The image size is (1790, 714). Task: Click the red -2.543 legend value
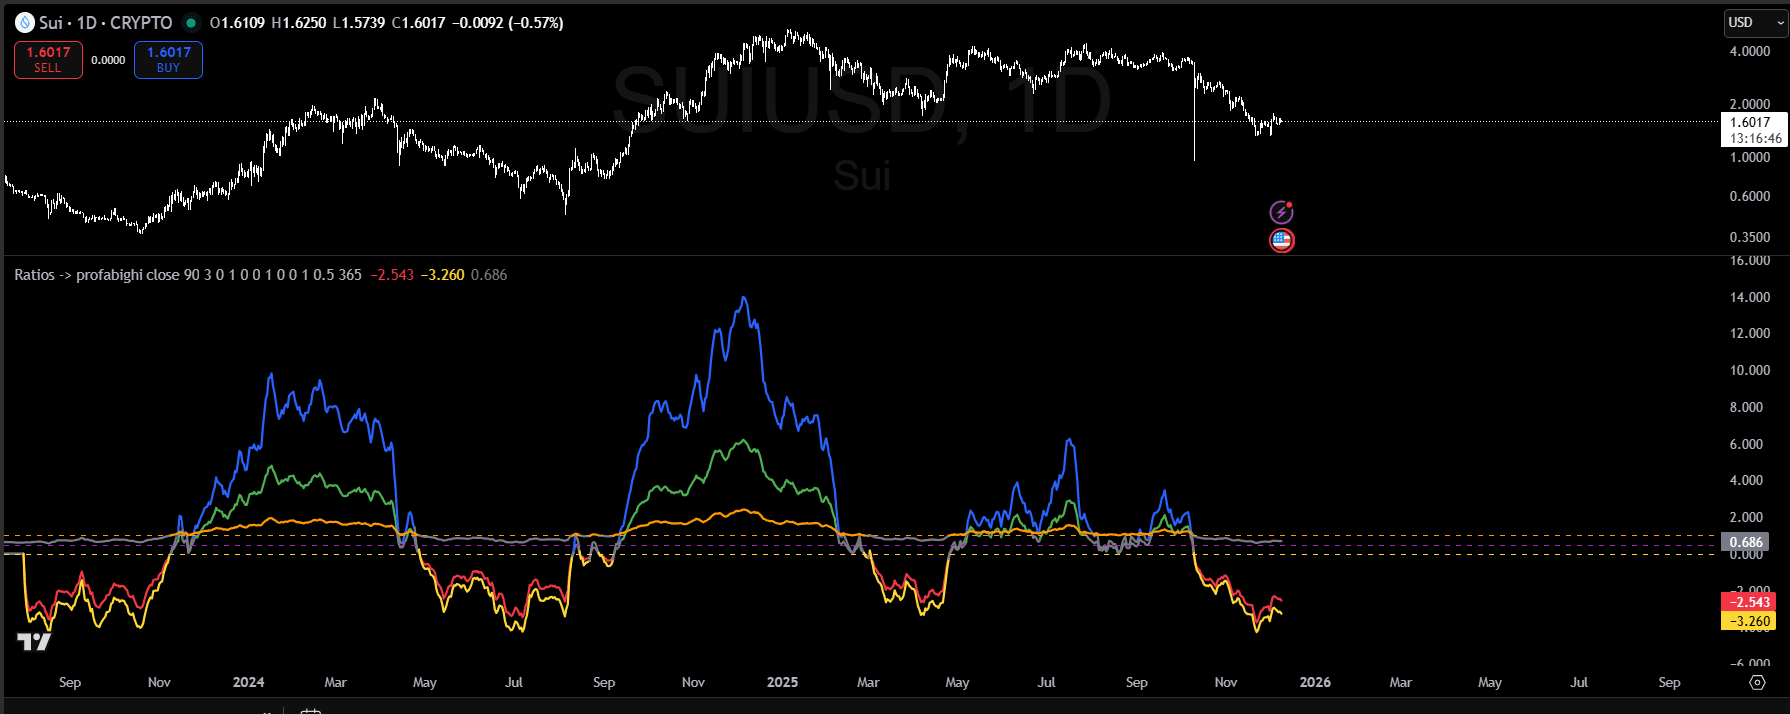[x=392, y=274]
